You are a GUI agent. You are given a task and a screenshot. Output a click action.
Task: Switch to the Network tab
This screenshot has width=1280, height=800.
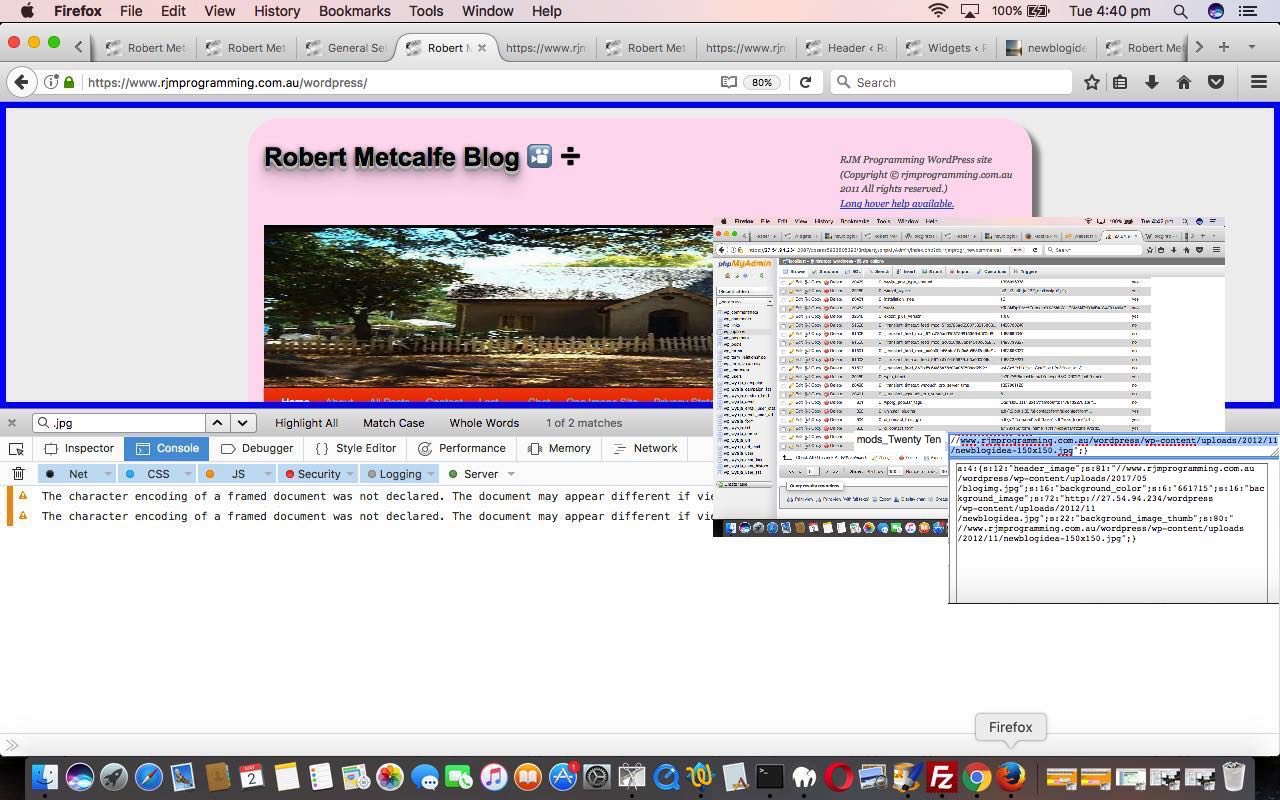(645, 449)
